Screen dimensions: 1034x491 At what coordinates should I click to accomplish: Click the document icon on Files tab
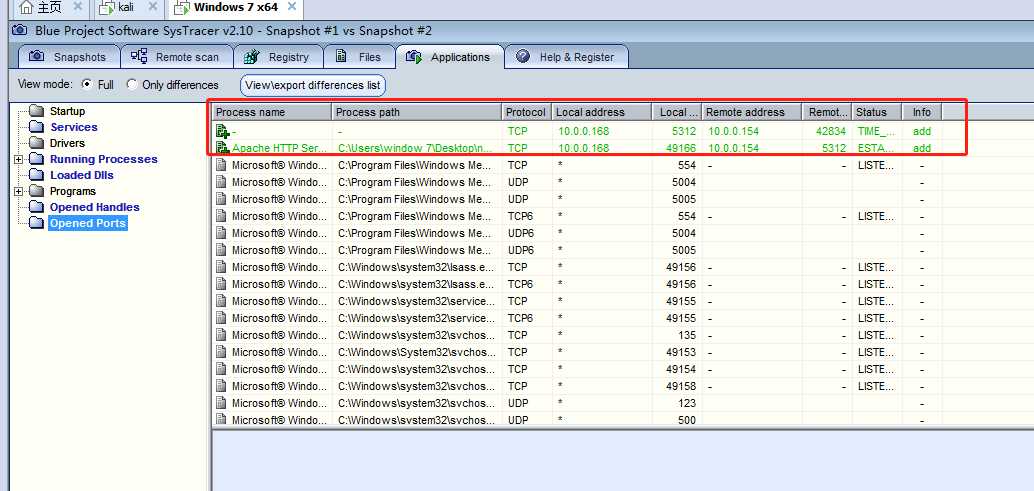342,57
